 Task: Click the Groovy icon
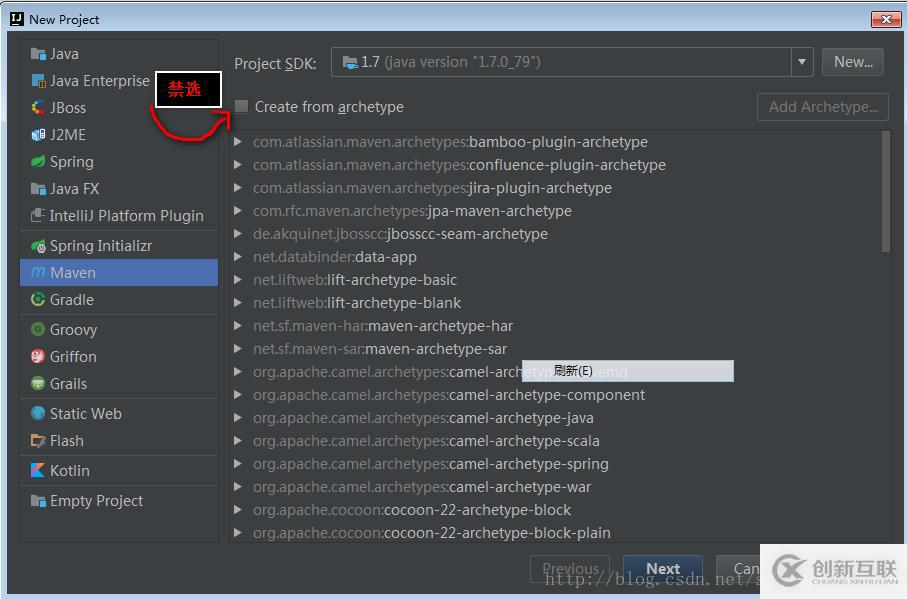(x=38, y=330)
